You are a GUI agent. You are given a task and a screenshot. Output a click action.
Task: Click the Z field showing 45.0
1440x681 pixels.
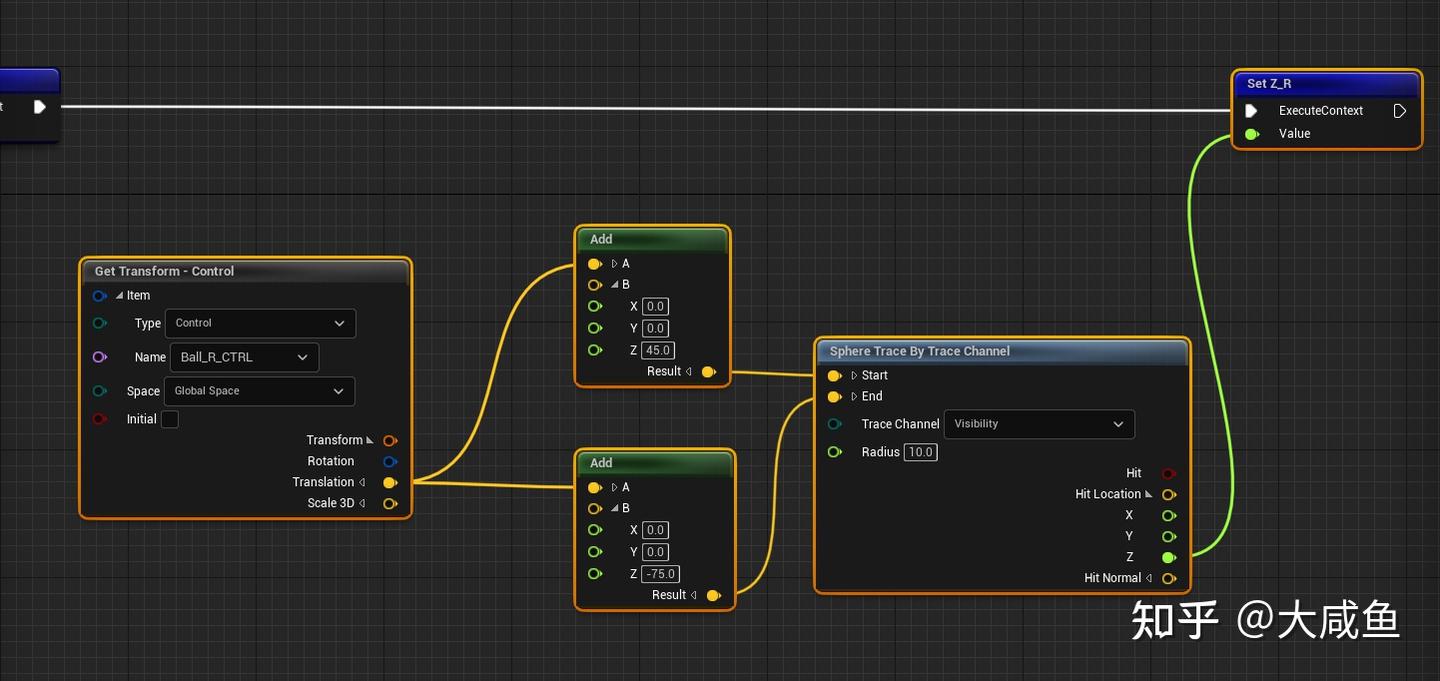click(658, 350)
